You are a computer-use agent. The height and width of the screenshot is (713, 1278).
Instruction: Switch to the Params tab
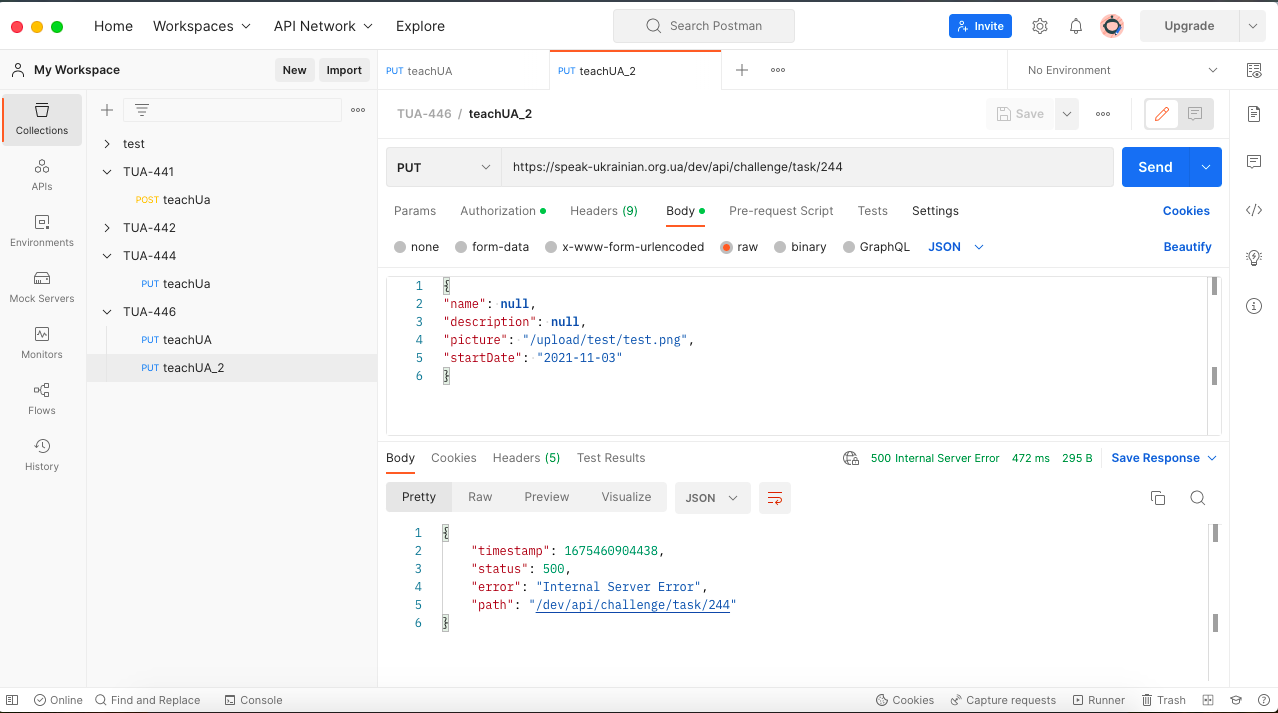[415, 211]
